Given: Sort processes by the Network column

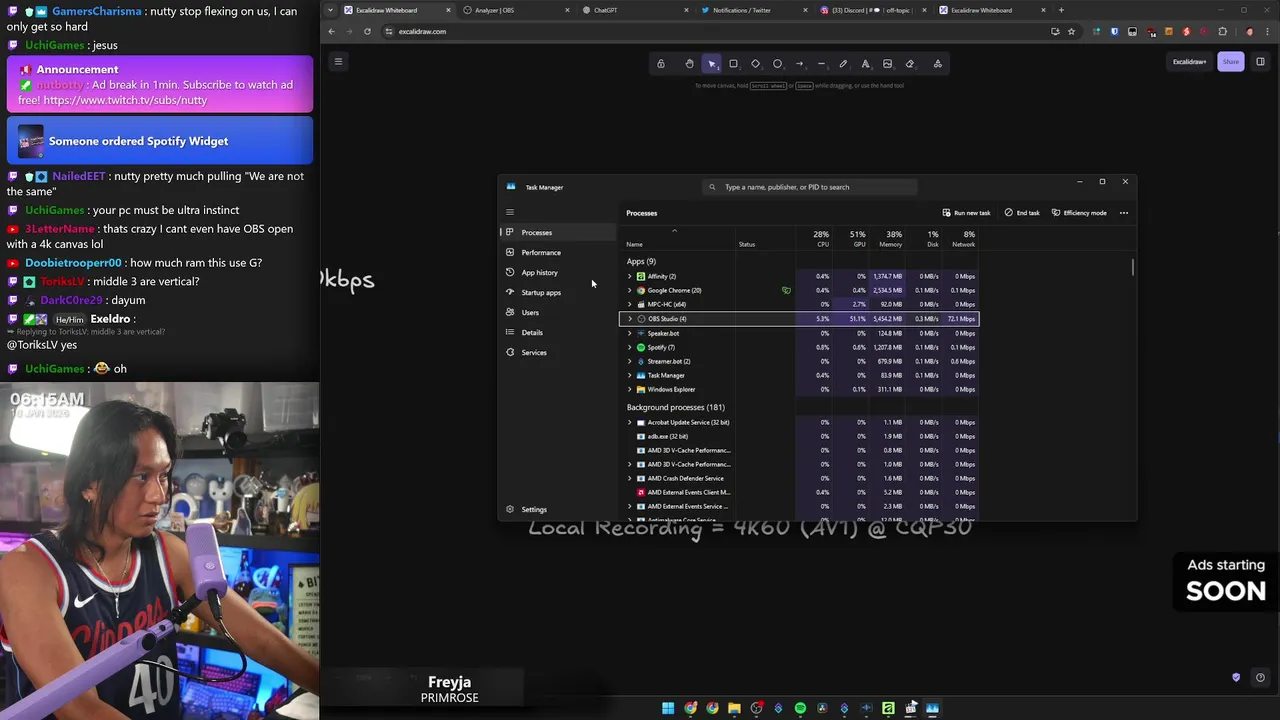Looking at the screenshot, I should (x=960, y=238).
